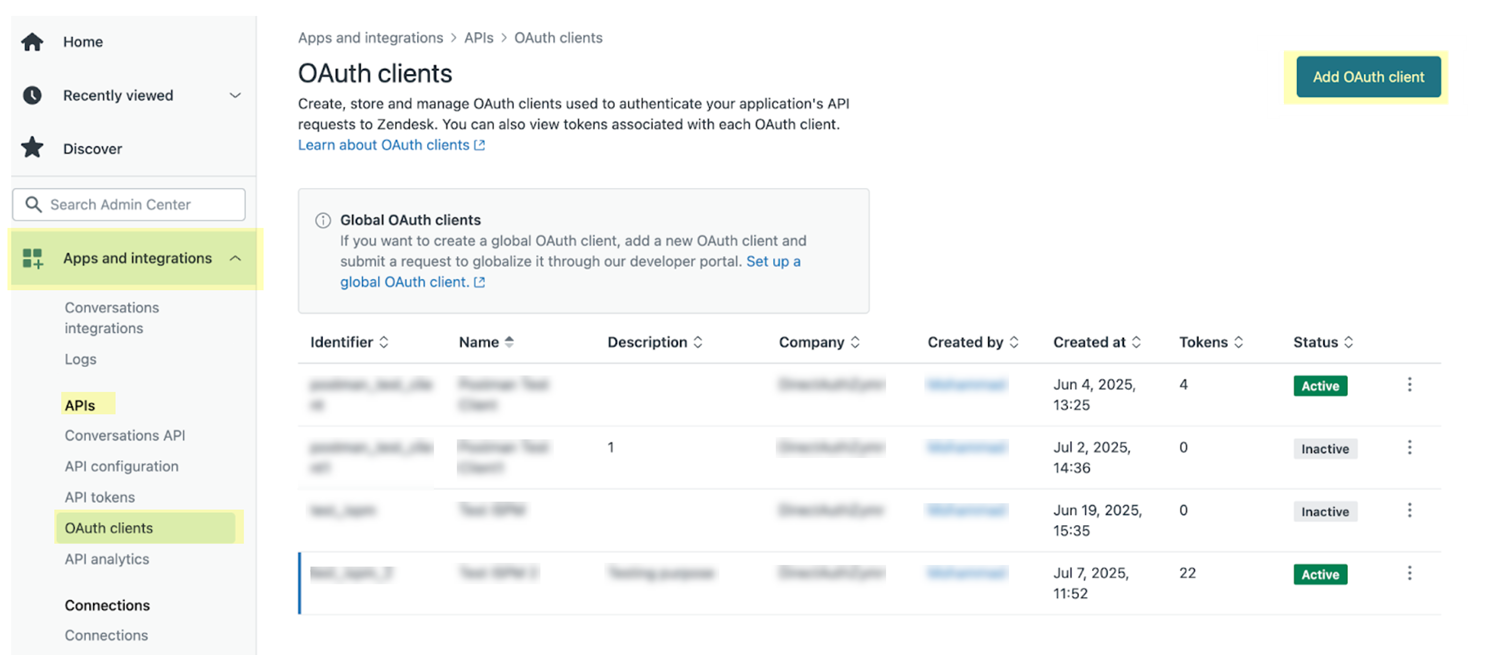Open row menu for Jun 4 client

(x=1409, y=385)
